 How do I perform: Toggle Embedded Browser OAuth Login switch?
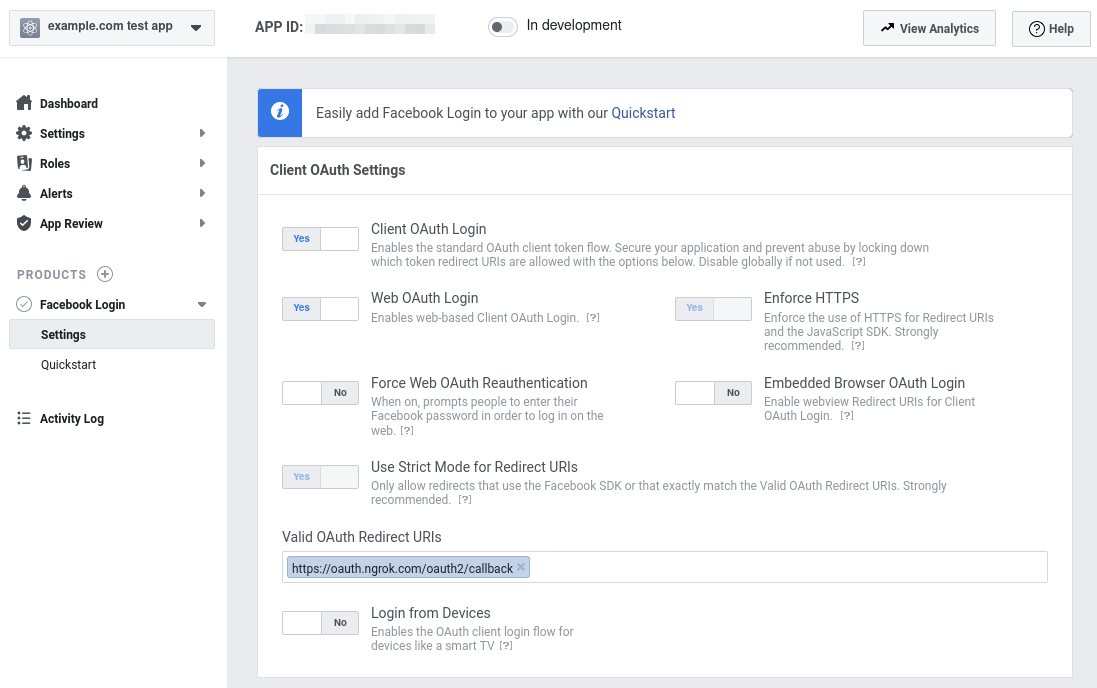(713, 393)
